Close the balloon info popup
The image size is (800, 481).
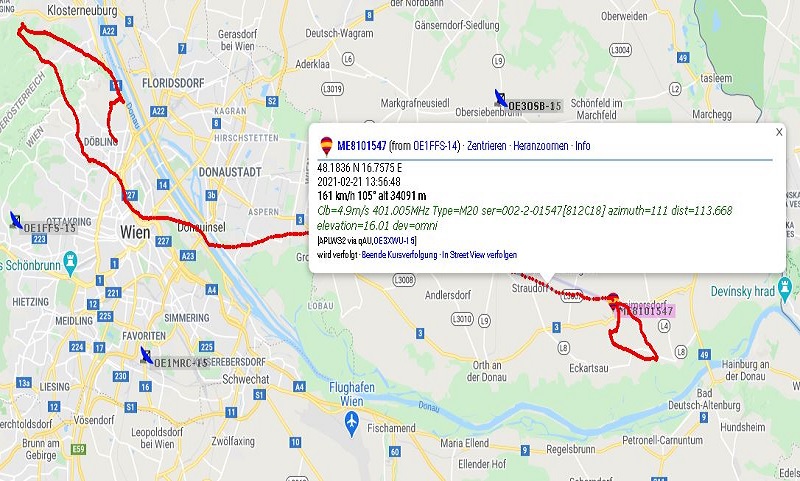(x=779, y=132)
